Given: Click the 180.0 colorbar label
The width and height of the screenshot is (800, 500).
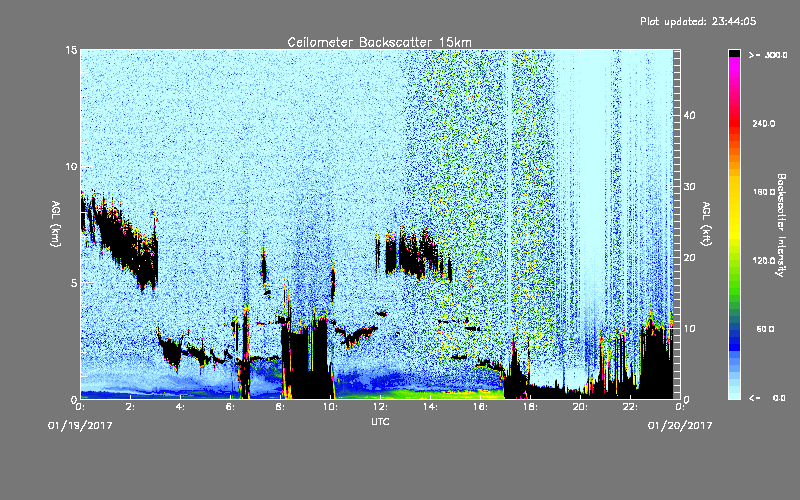Looking at the screenshot, I should tap(764, 192).
